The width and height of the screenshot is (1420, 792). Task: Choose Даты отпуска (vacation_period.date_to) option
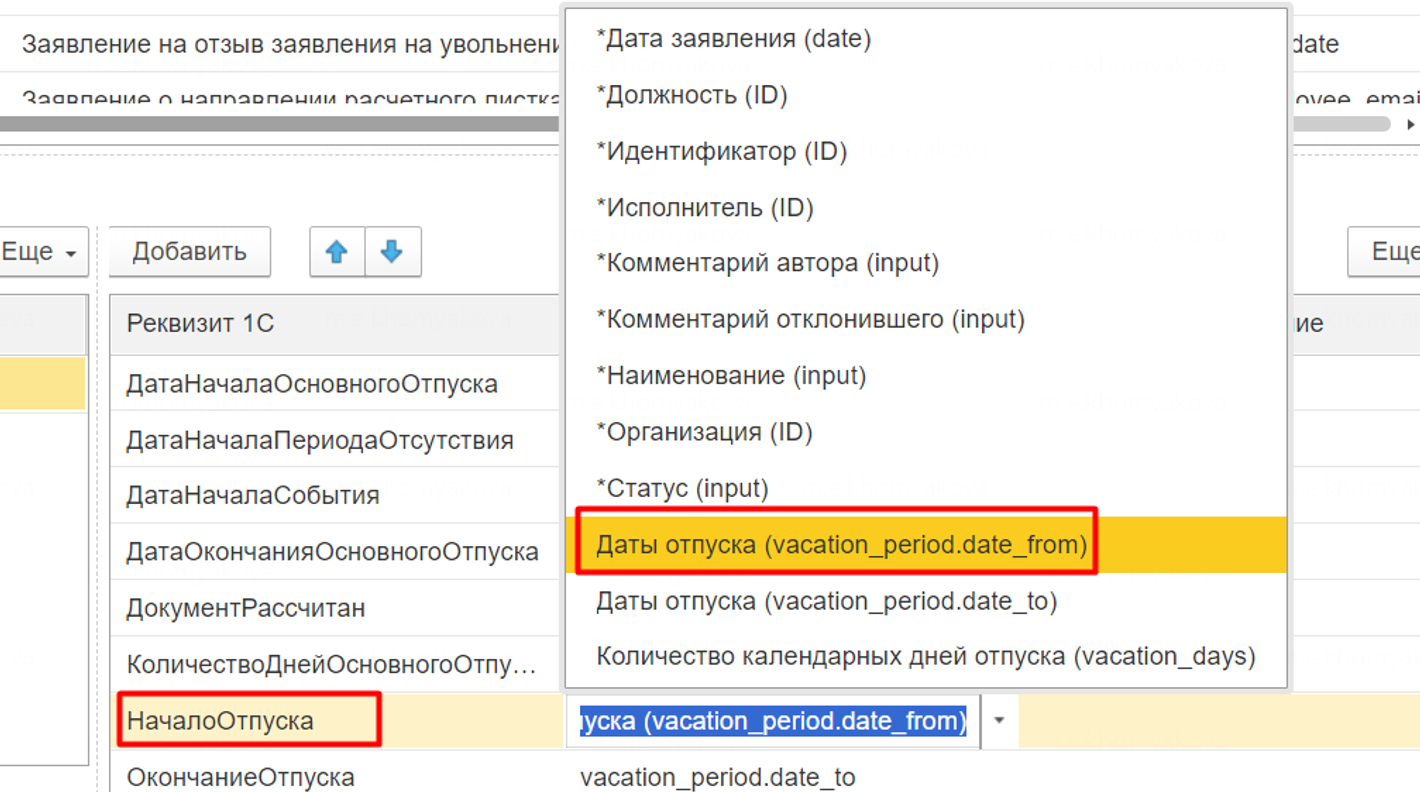tap(826, 601)
